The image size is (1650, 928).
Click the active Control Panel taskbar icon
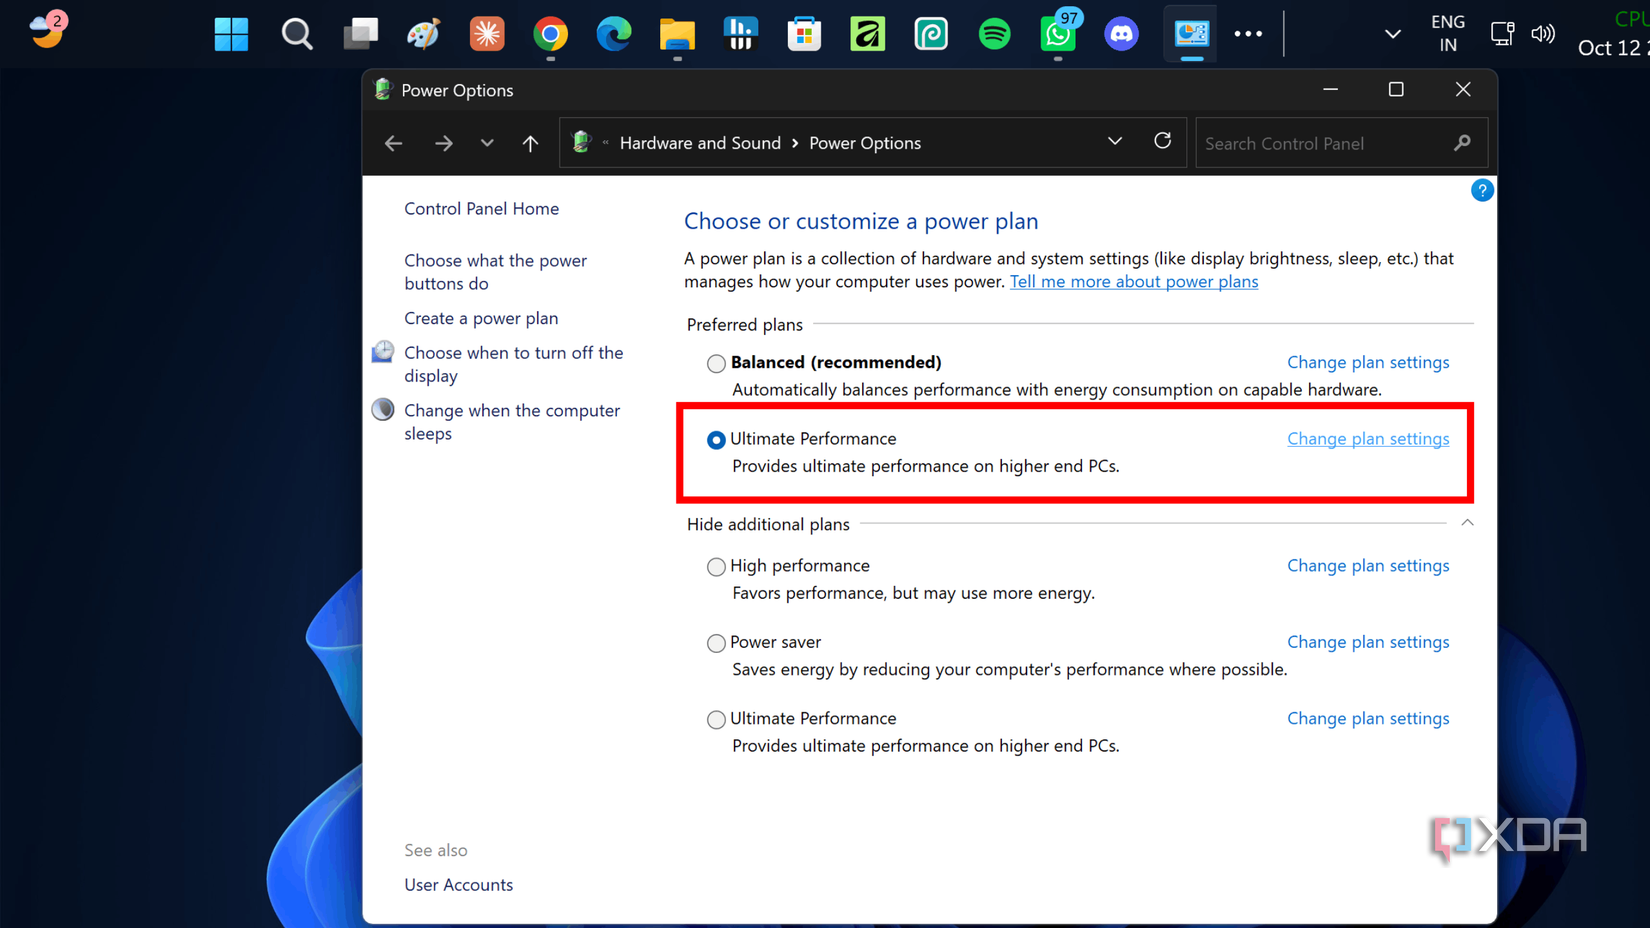(1190, 34)
